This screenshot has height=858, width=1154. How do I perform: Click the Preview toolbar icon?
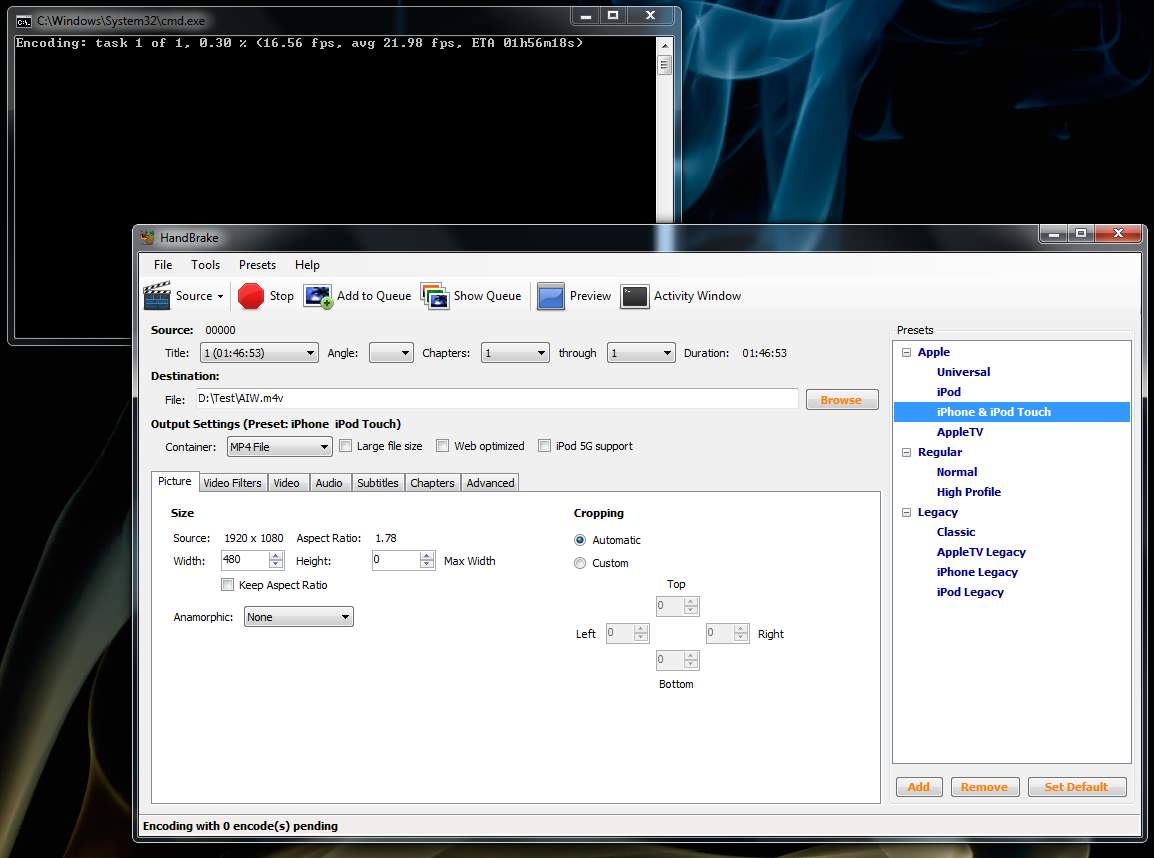(x=551, y=296)
